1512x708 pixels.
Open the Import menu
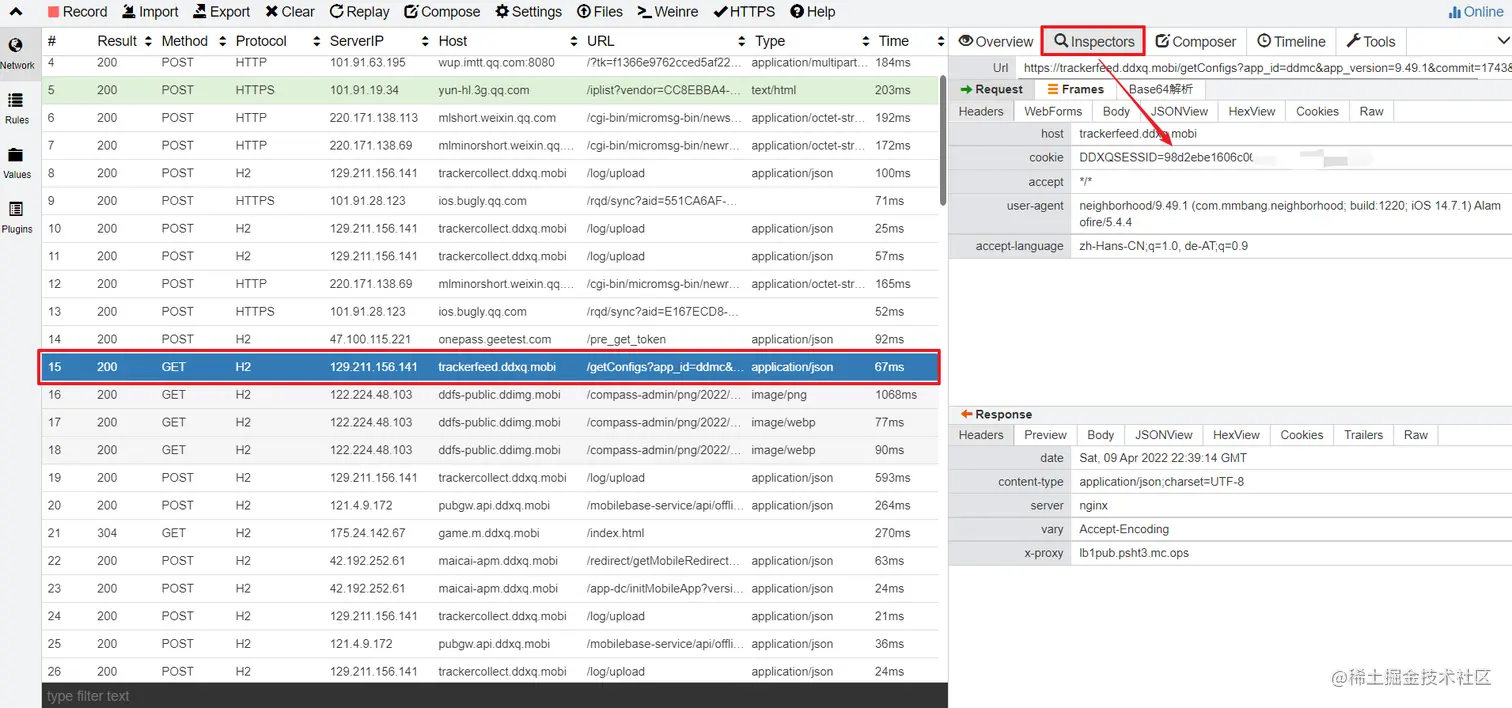click(x=150, y=12)
